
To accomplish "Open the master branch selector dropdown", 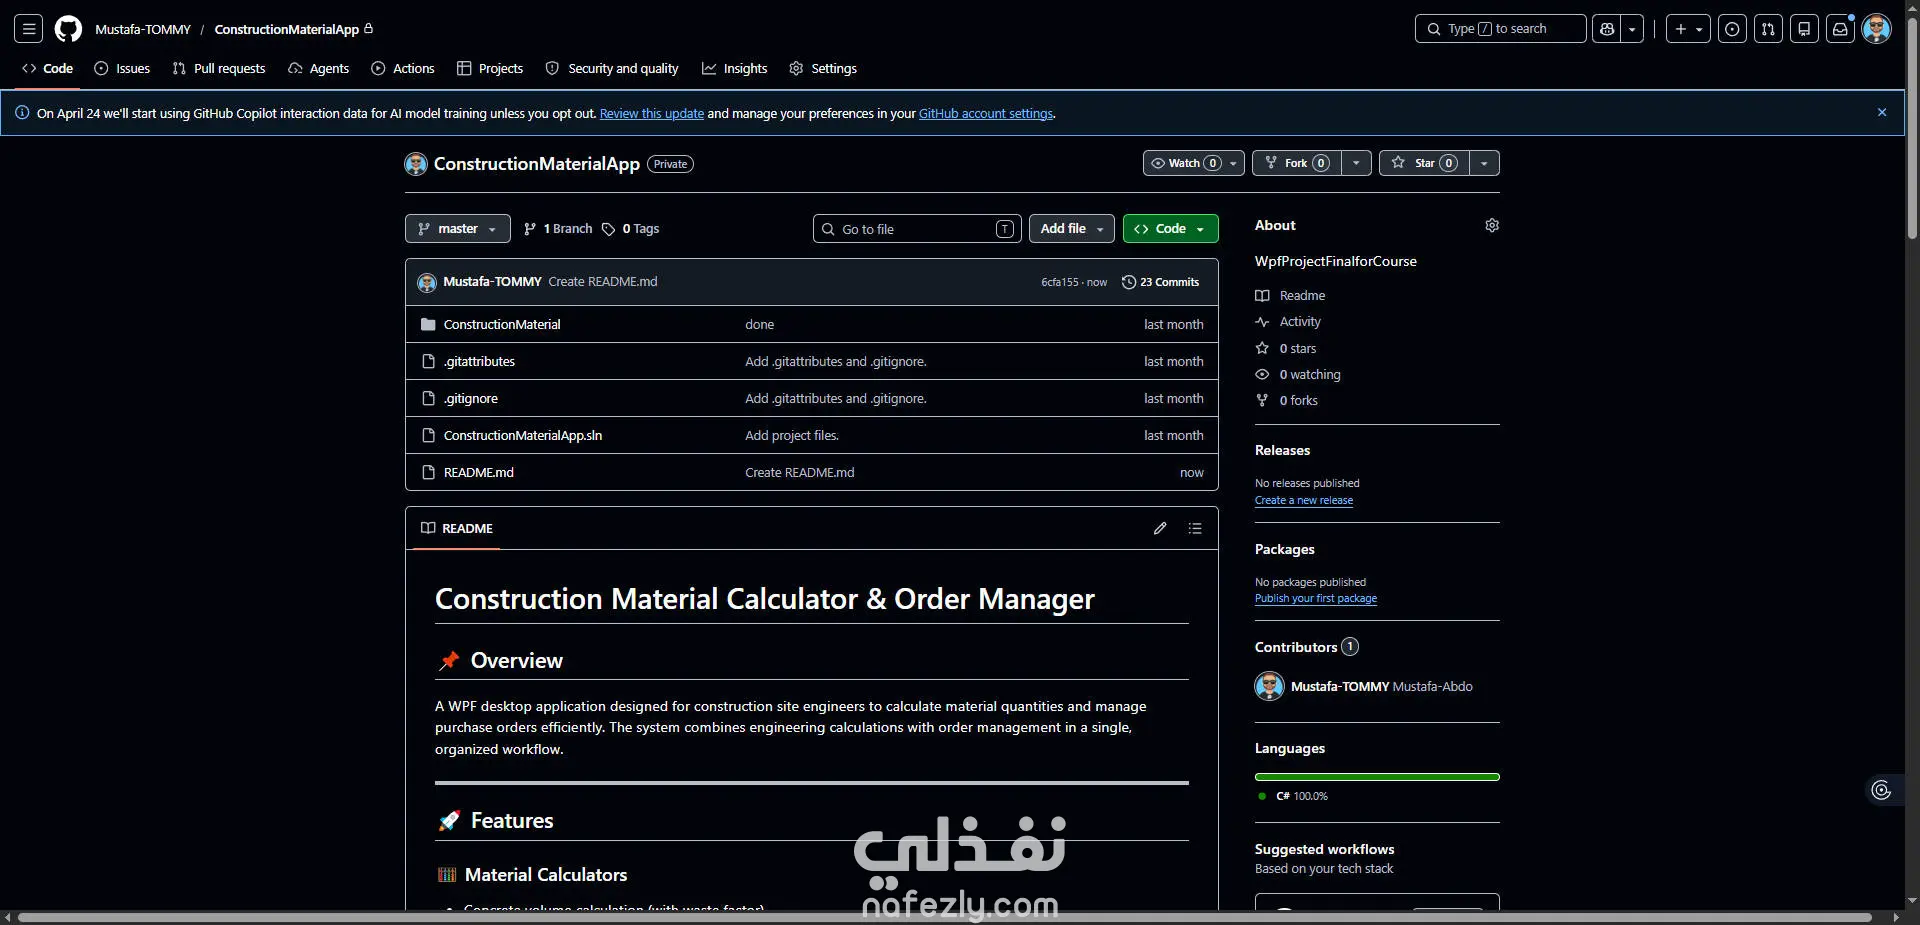I will pyautogui.click(x=457, y=229).
